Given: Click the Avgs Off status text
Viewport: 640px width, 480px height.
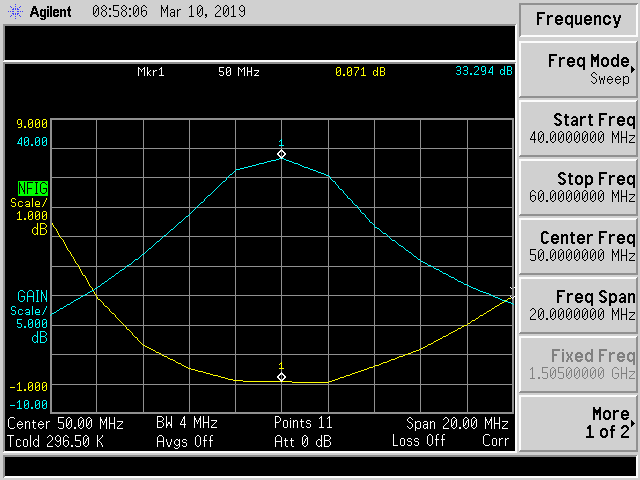Looking at the screenshot, I should click(x=185, y=442).
